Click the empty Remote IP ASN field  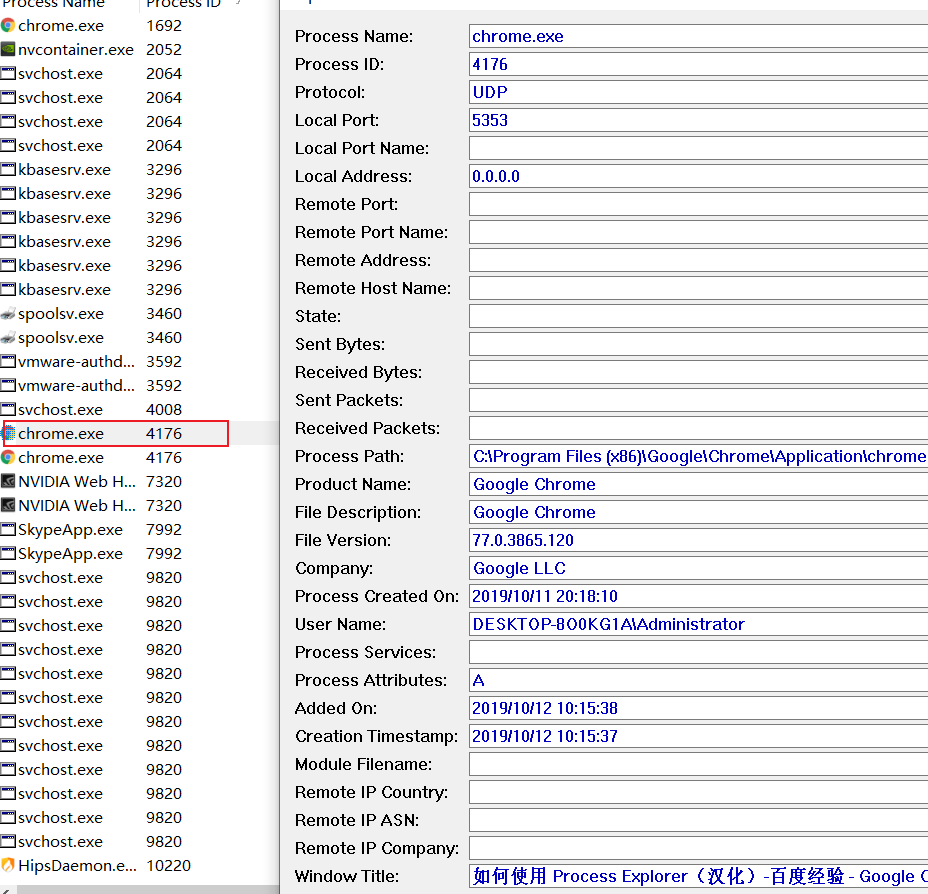tap(698, 821)
